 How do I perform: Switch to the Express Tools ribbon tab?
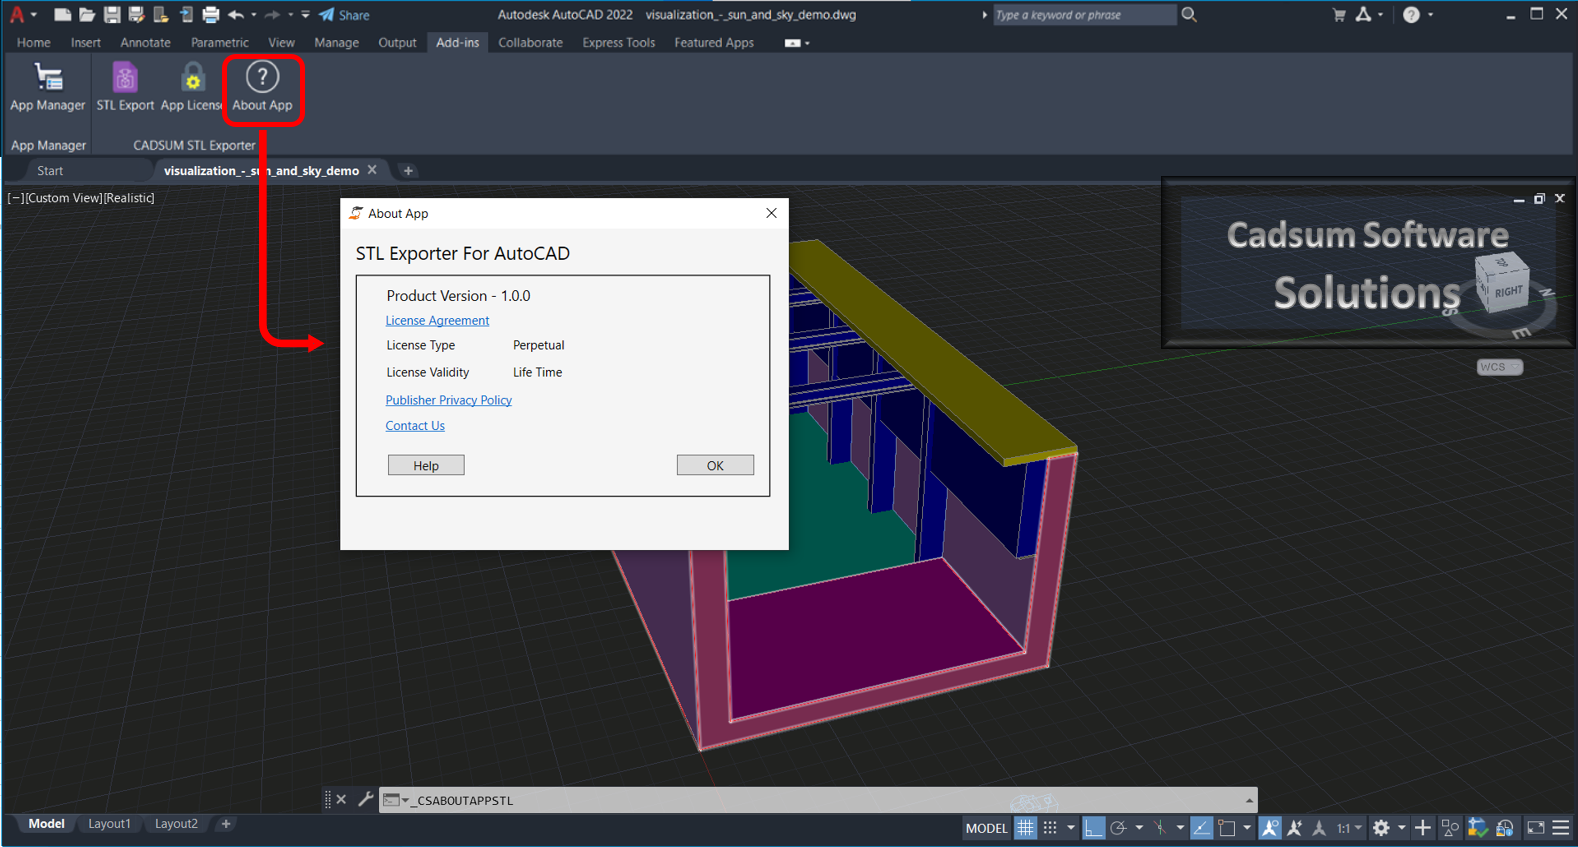click(x=618, y=43)
